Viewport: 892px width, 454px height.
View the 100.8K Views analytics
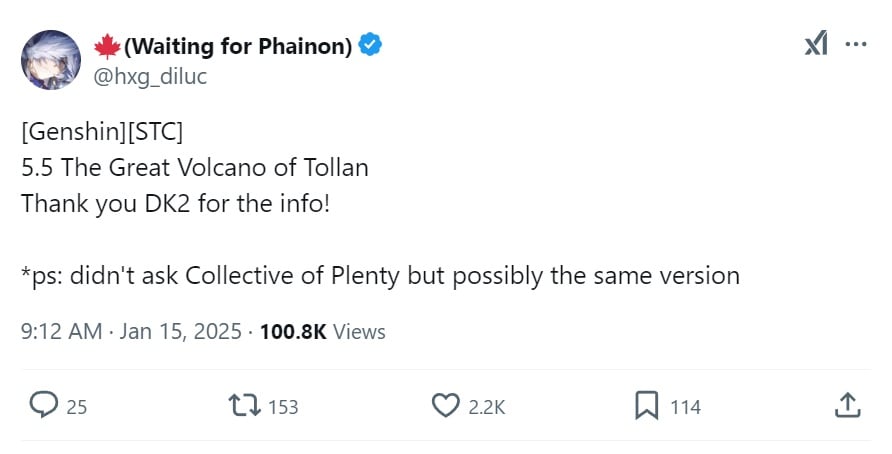pos(322,332)
